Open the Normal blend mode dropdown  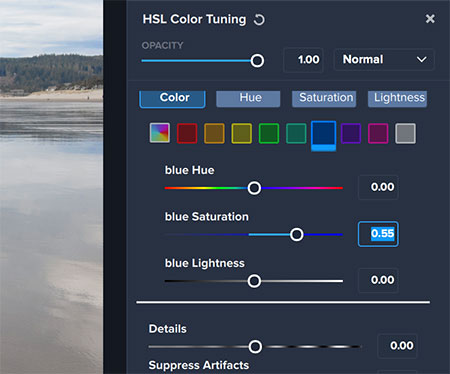(384, 60)
